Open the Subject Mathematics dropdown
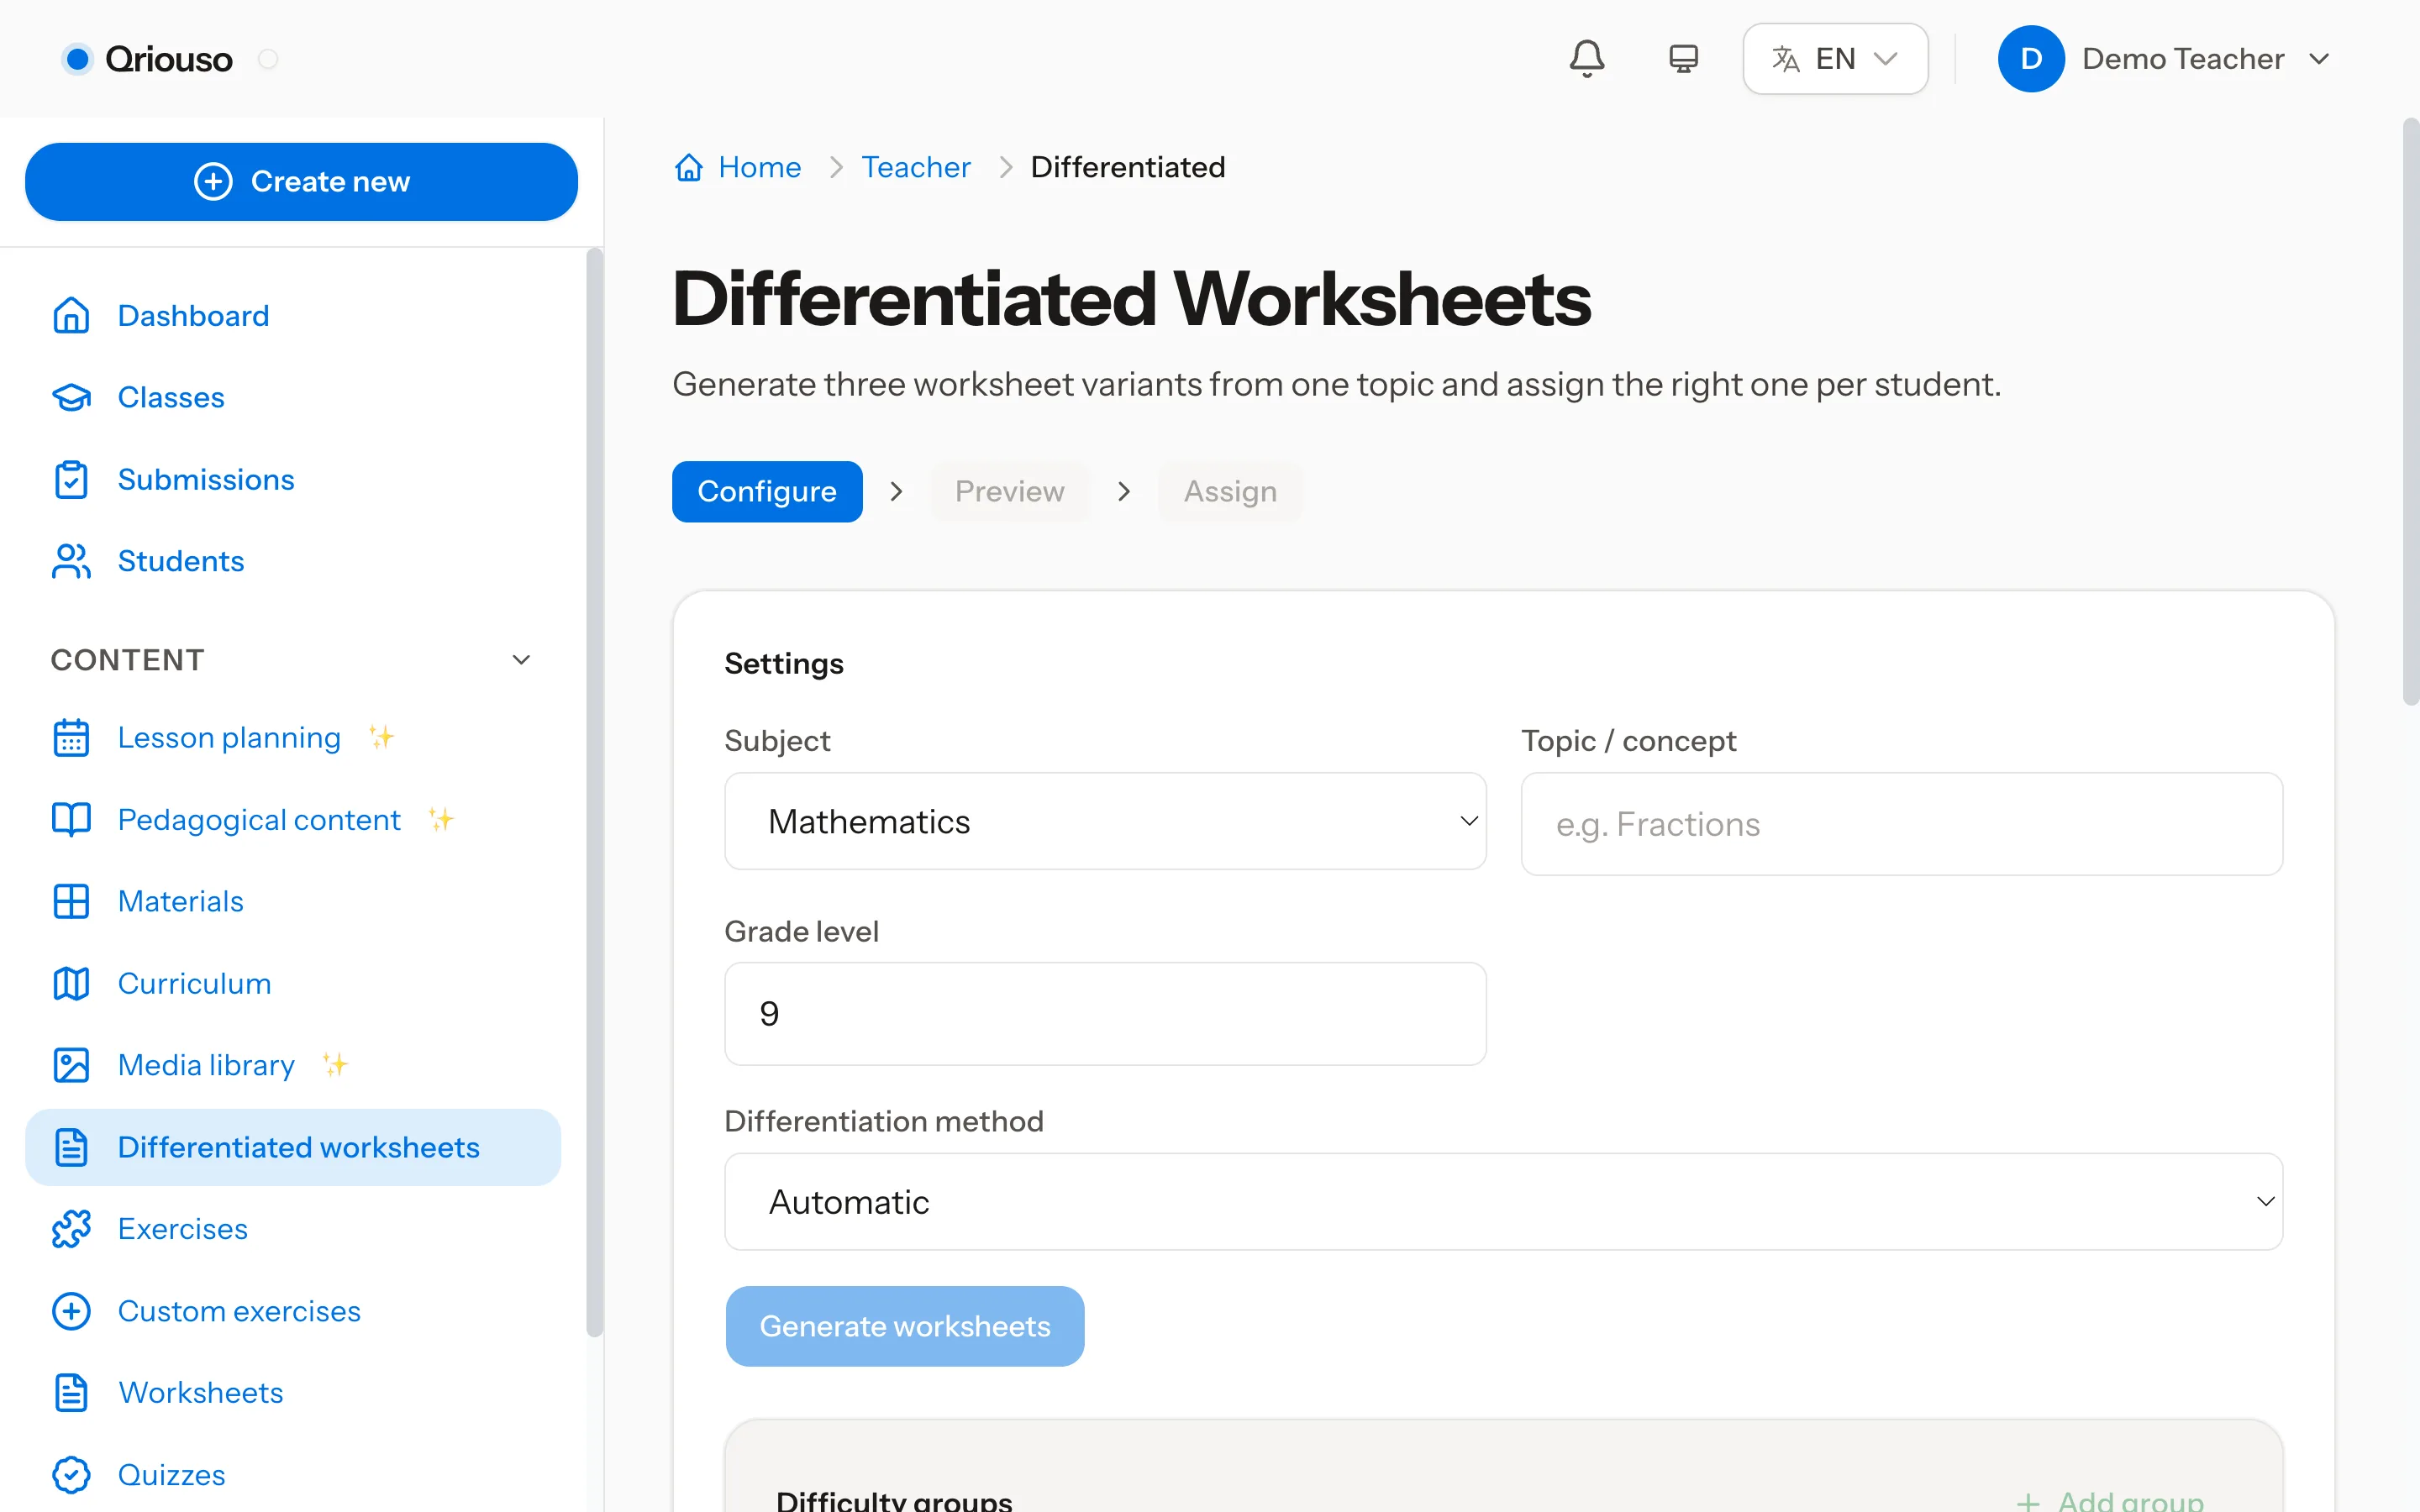2420x1512 pixels. pyautogui.click(x=1105, y=821)
